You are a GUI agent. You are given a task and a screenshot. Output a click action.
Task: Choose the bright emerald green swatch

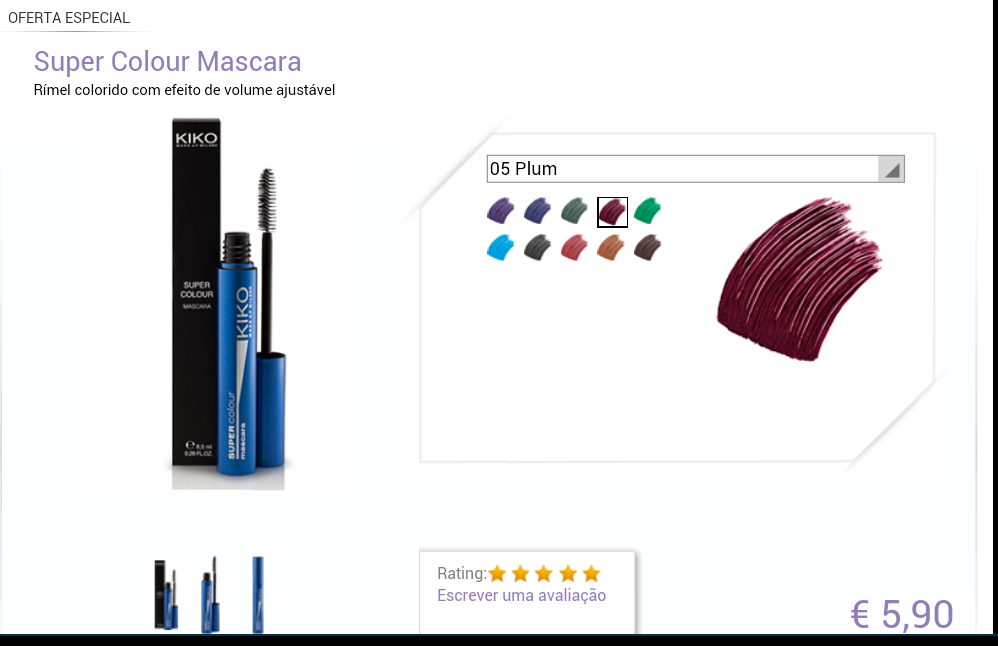click(x=648, y=211)
